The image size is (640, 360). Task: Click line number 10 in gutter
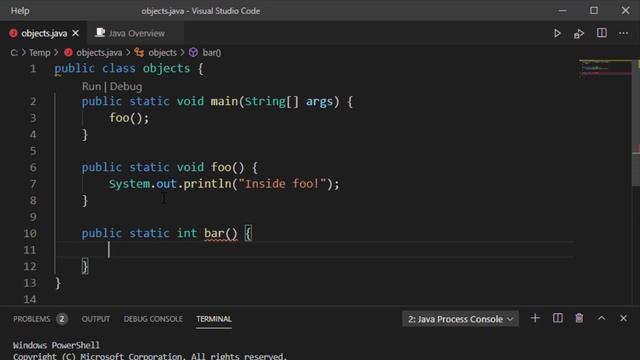click(30, 233)
